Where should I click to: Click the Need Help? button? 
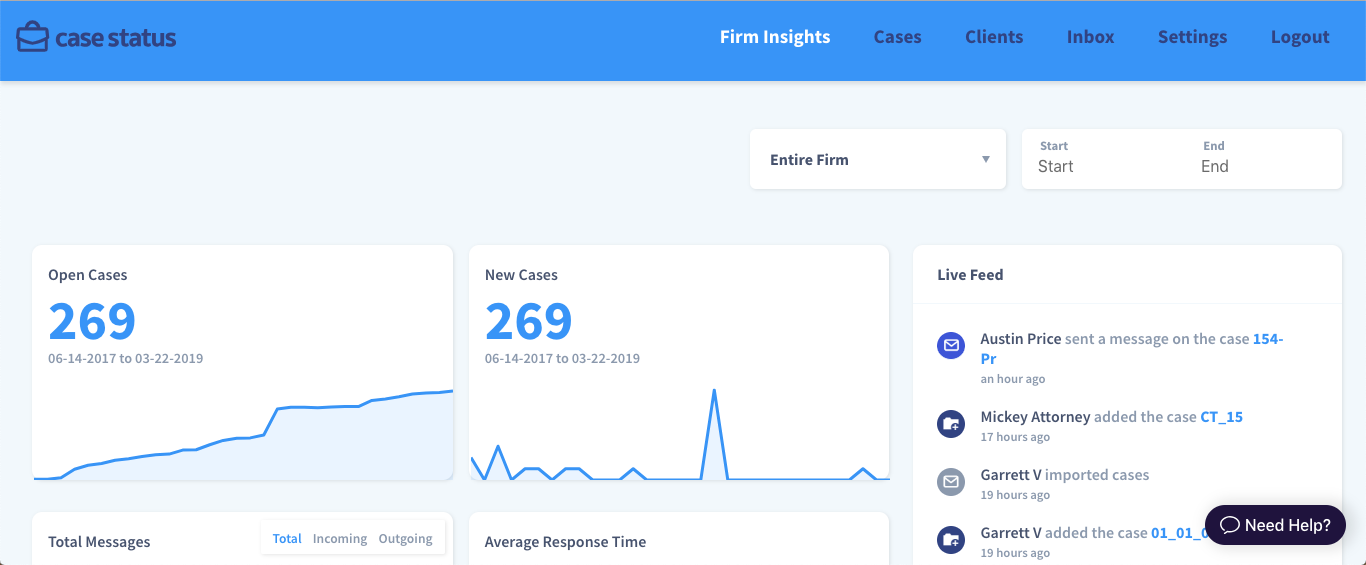[1275, 525]
